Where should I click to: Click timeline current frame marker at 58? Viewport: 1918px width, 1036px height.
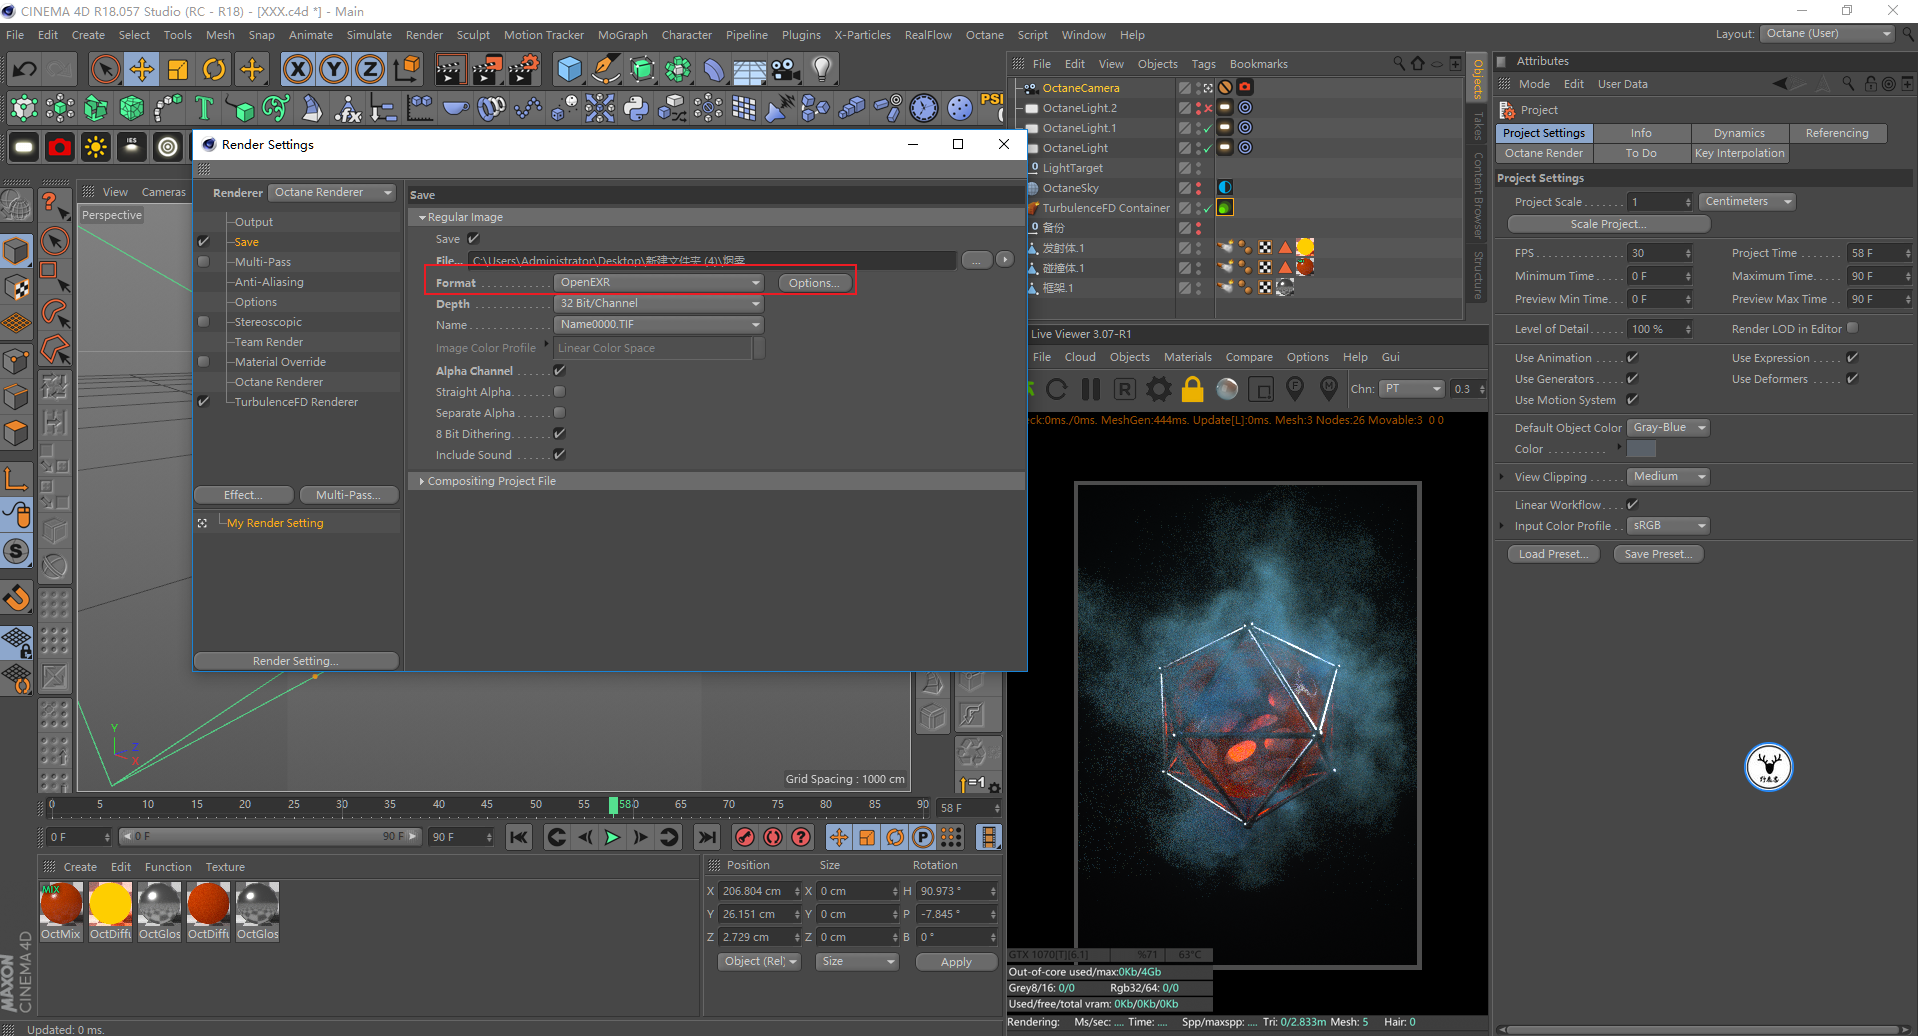click(x=613, y=805)
